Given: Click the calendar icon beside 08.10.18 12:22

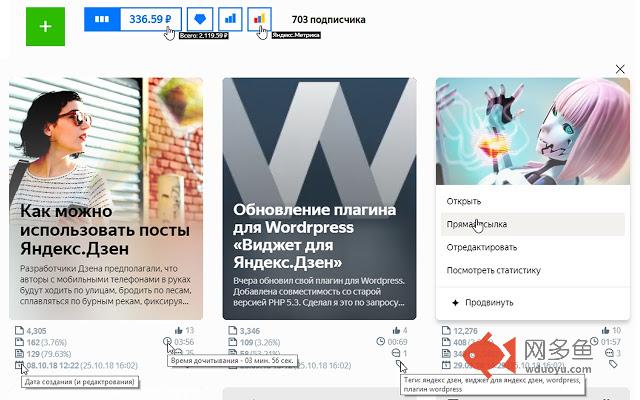Looking at the screenshot, I should point(19,364).
